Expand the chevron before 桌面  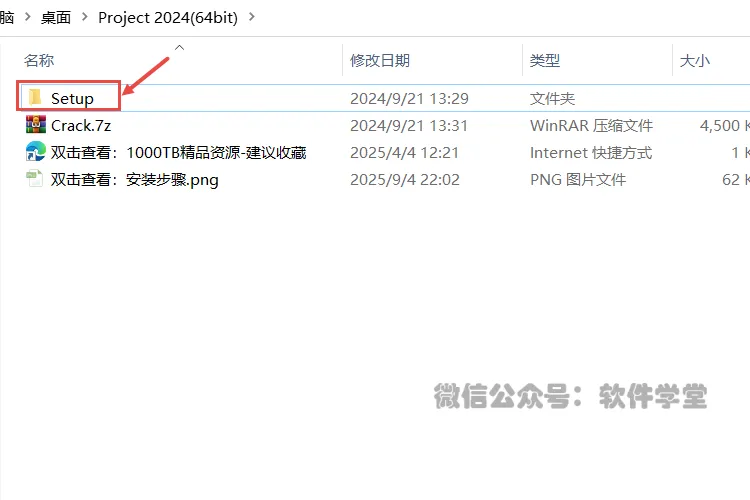point(27,17)
